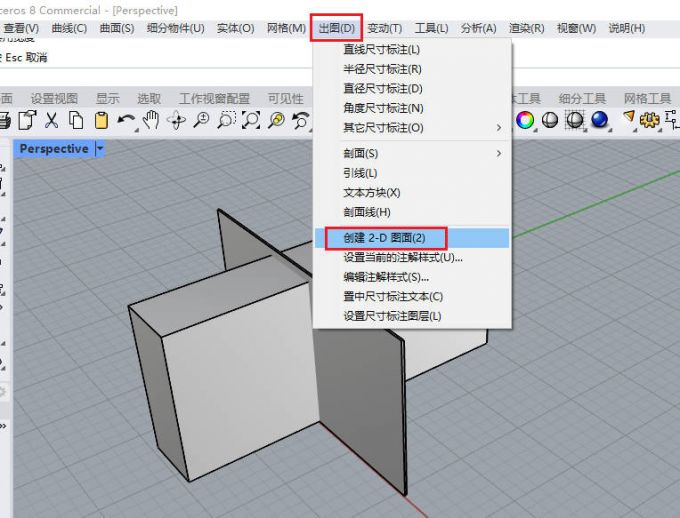Click the New document icon in toolbar
The height and width of the screenshot is (518, 680).
[x=27, y=120]
